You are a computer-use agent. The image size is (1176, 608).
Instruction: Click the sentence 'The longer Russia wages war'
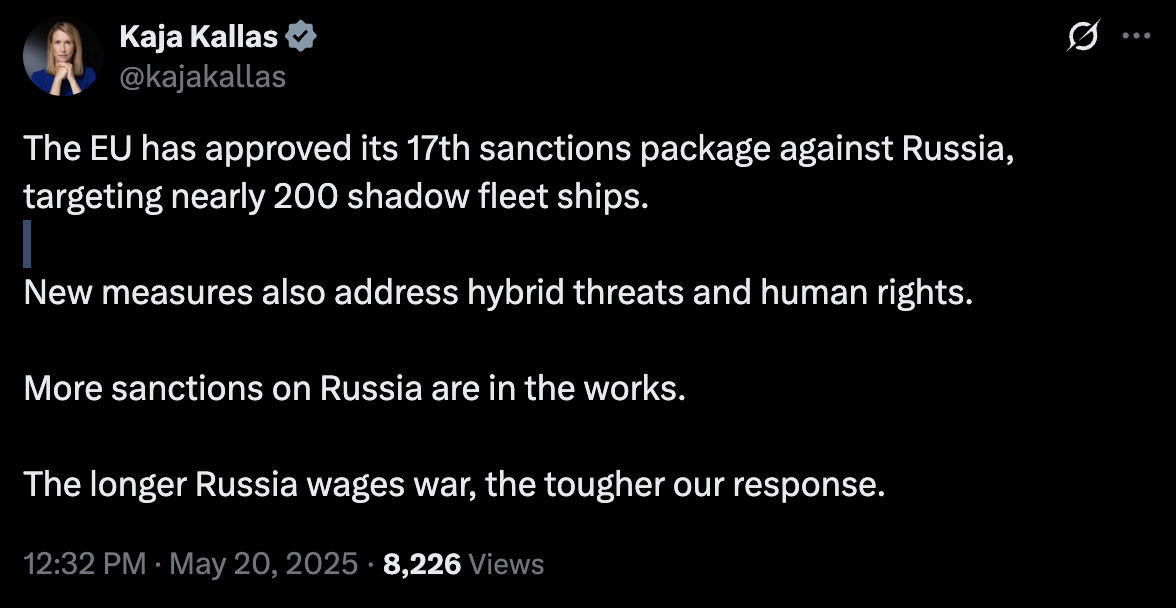coord(455,484)
